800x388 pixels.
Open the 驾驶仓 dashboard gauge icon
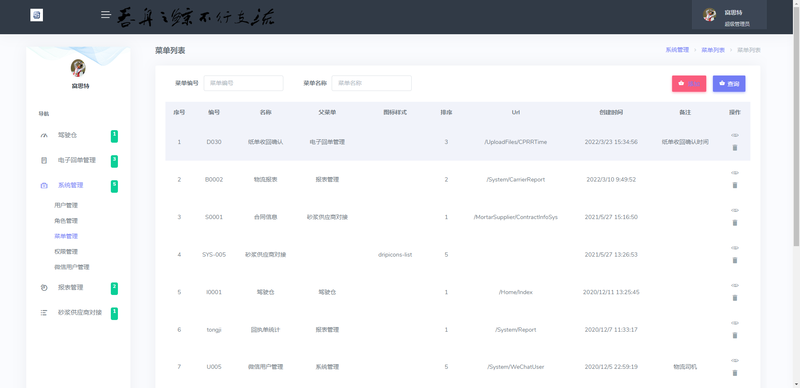tap(44, 136)
